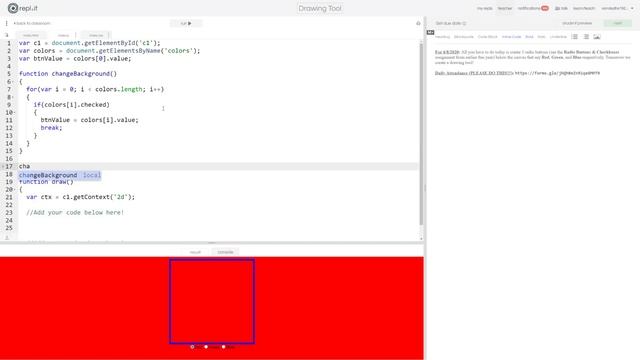Select the console tab in output pane
The image size is (640, 360).
click(225, 252)
